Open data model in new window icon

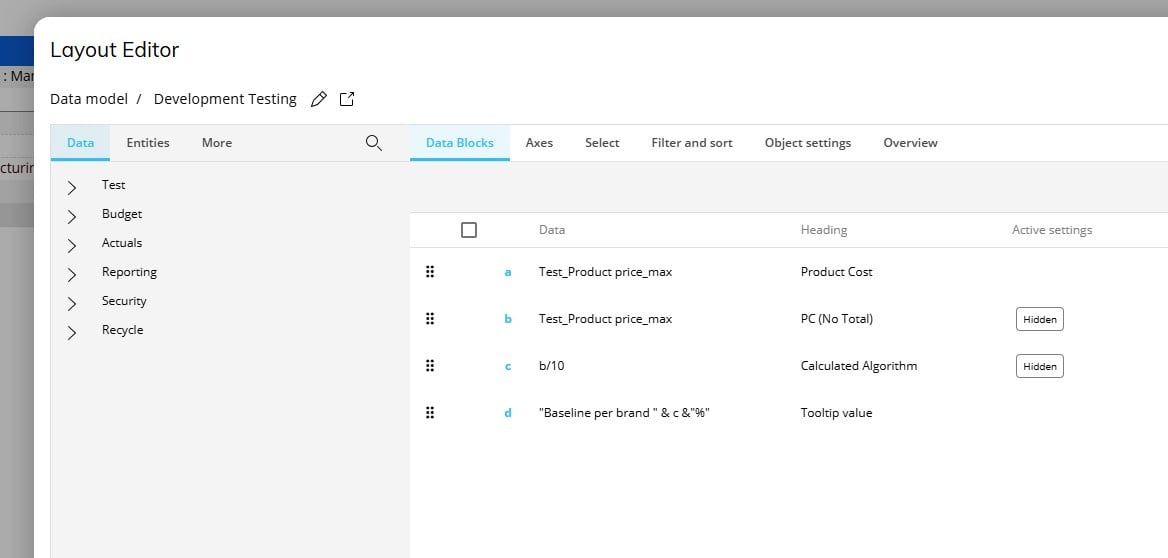(x=347, y=99)
